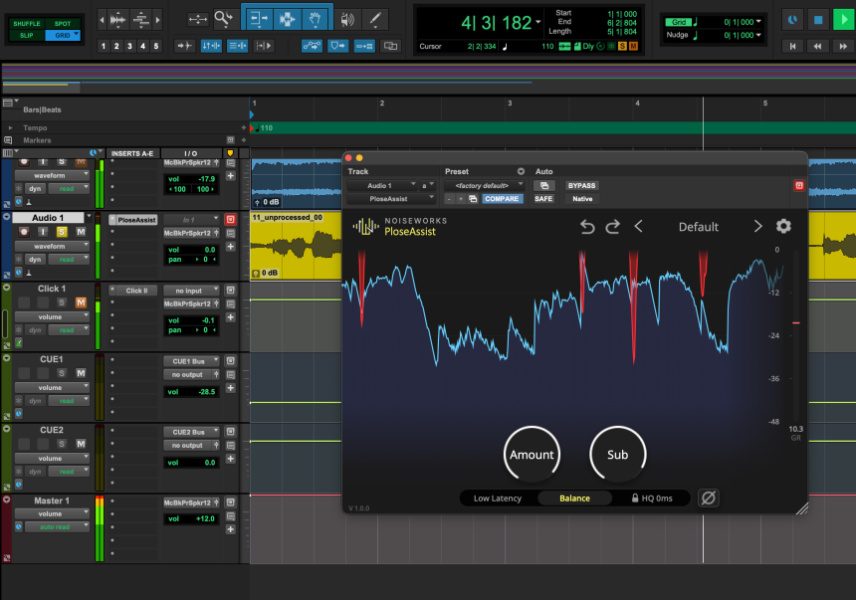Click the plugin COMPARE button
The image size is (856, 600).
(502, 199)
